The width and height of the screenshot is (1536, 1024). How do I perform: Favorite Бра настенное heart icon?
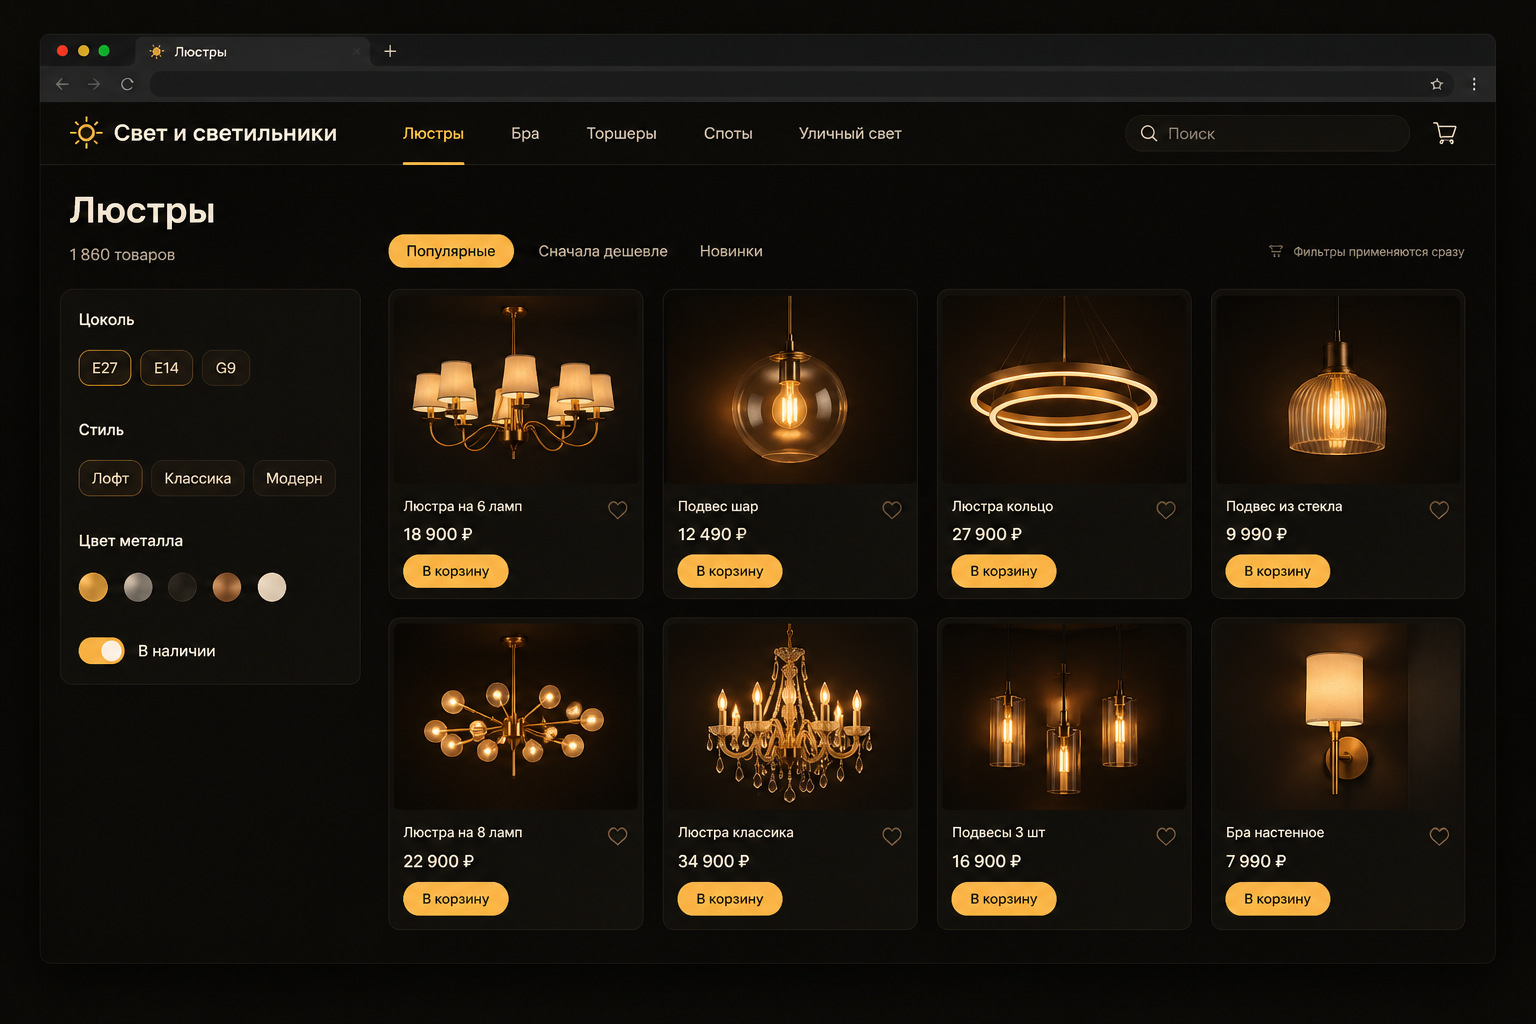click(1439, 836)
